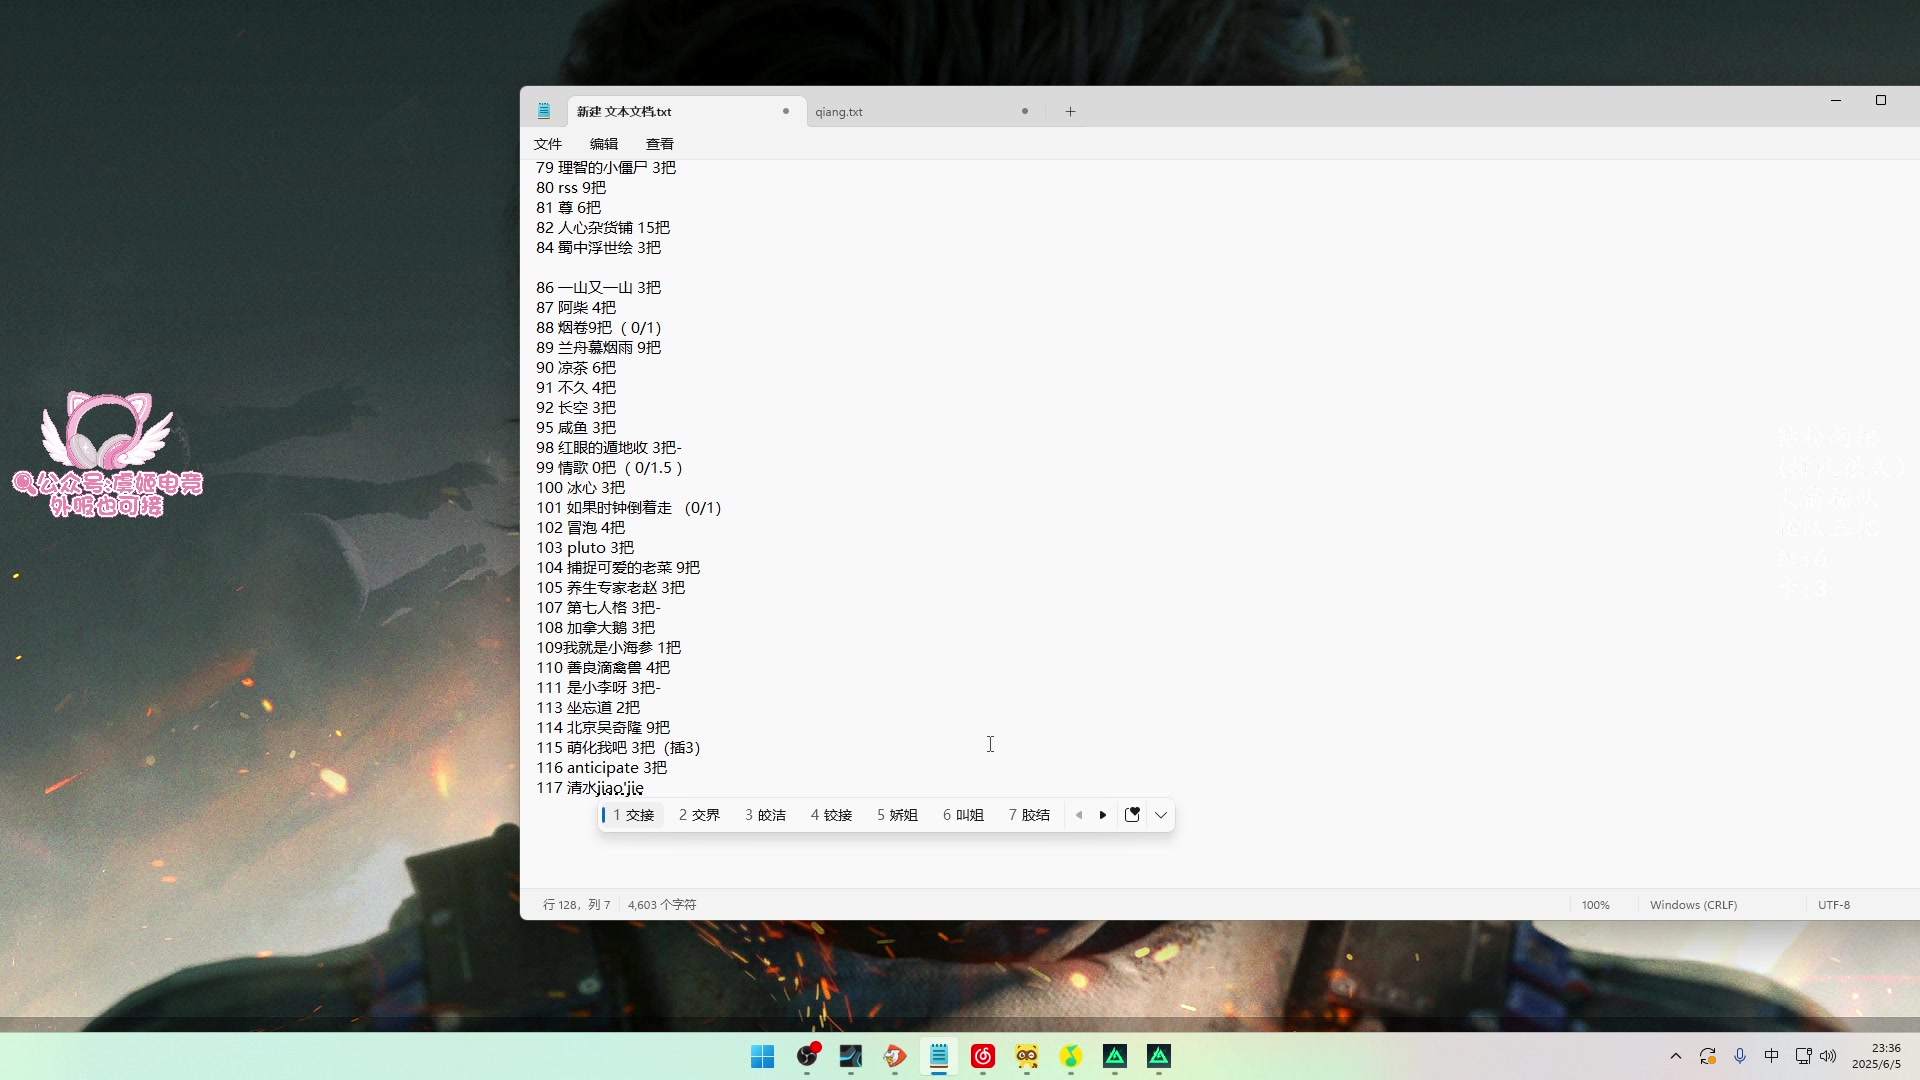The width and height of the screenshot is (1920, 1080).
Task: Go to previous IME candidate page
Action: (1079, 815)
